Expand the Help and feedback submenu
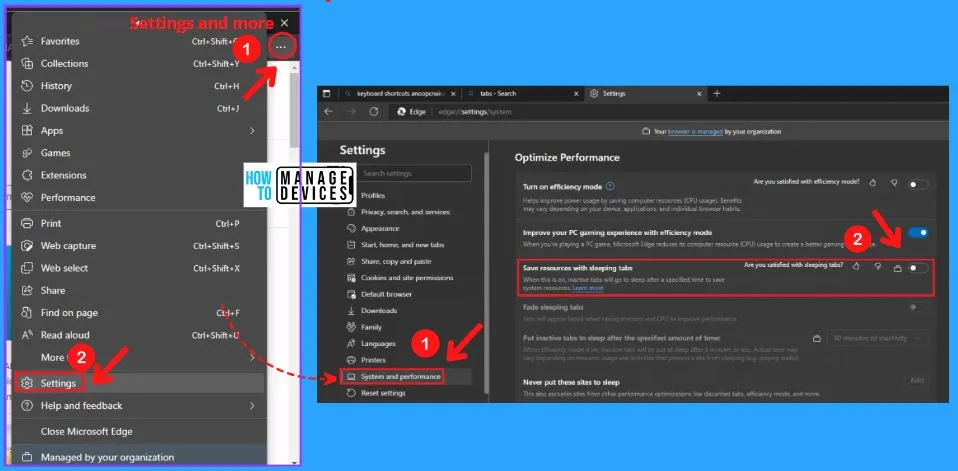The width and height of the screenshot is (958, 471). [x=252, y=406]
